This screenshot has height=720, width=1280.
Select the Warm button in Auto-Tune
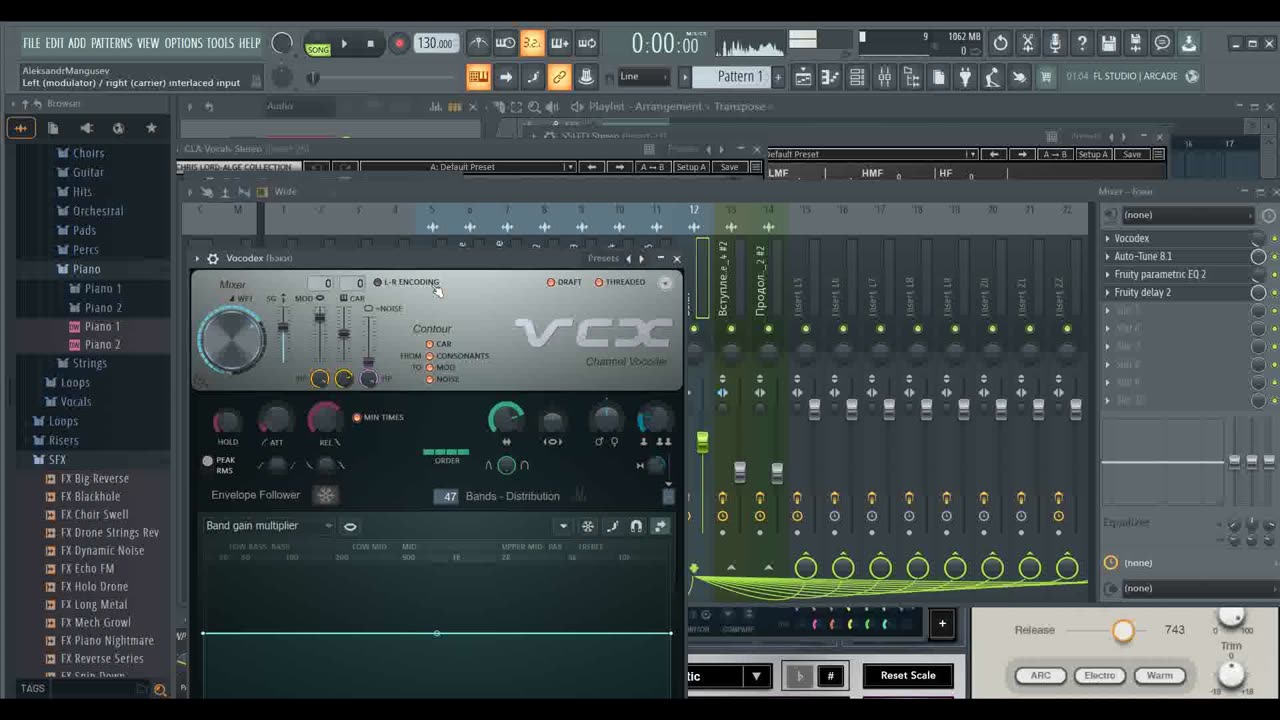tap(1160, 676)
